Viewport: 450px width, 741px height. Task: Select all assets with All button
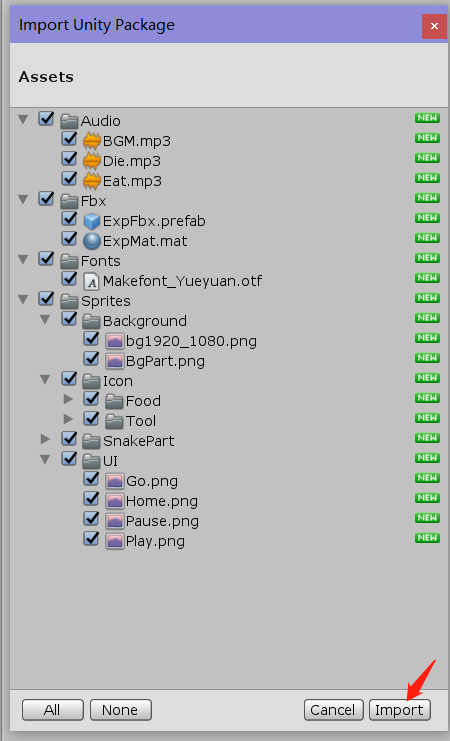pos(52,710)
